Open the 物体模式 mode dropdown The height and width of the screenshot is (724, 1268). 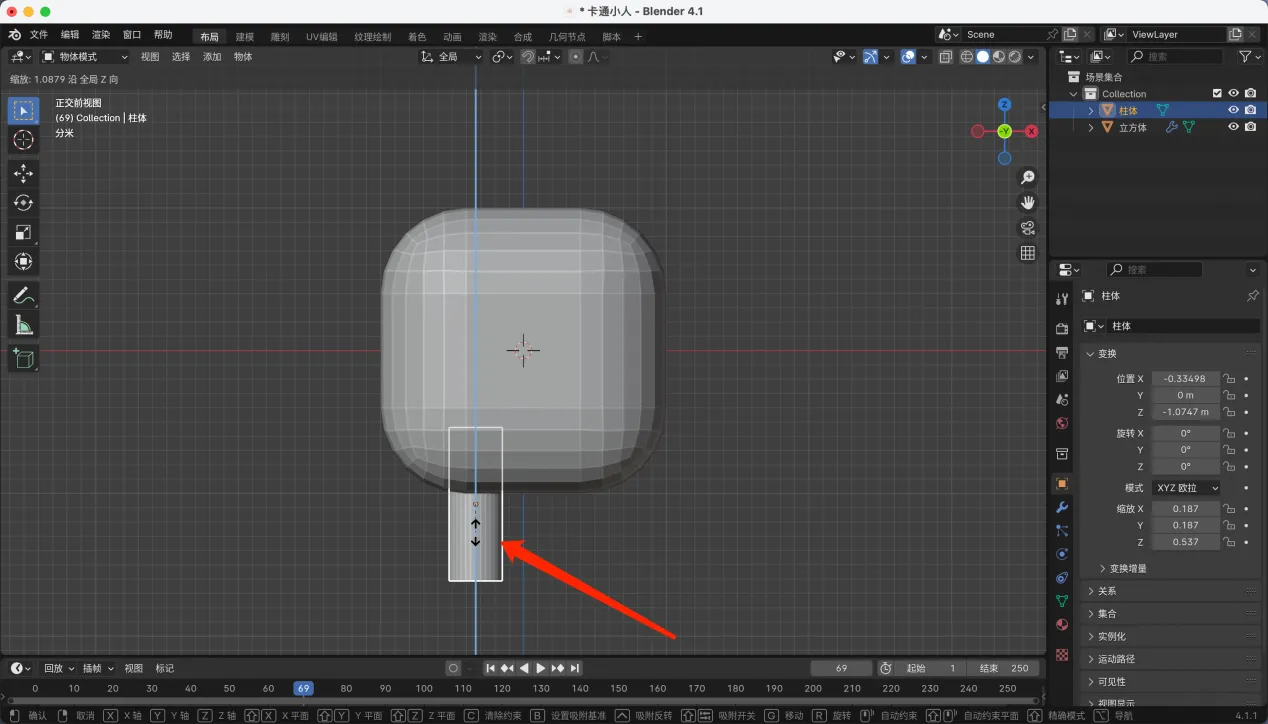tap(85, 57)
